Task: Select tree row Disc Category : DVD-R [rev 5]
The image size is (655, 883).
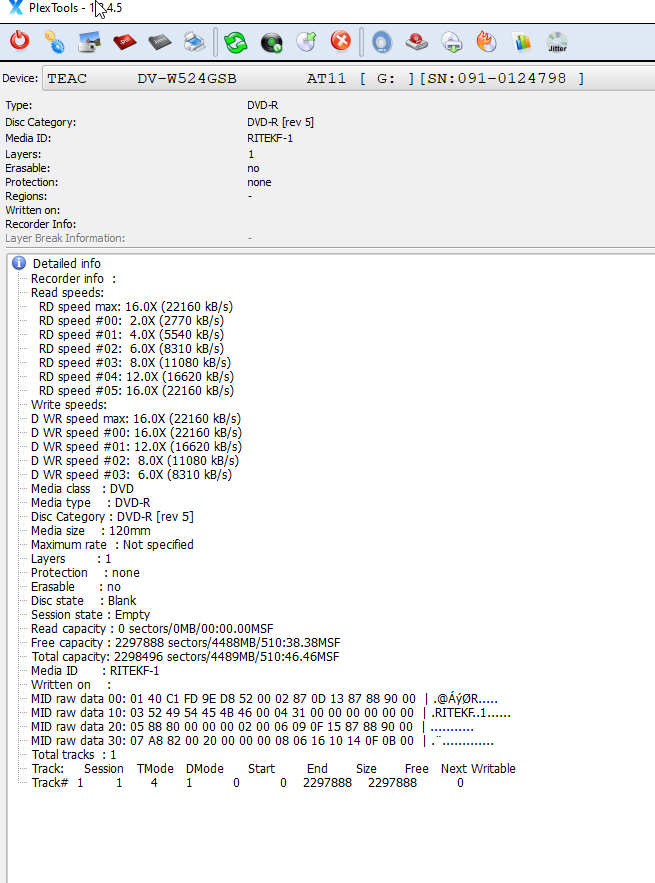Action: [x=112, y=517]
